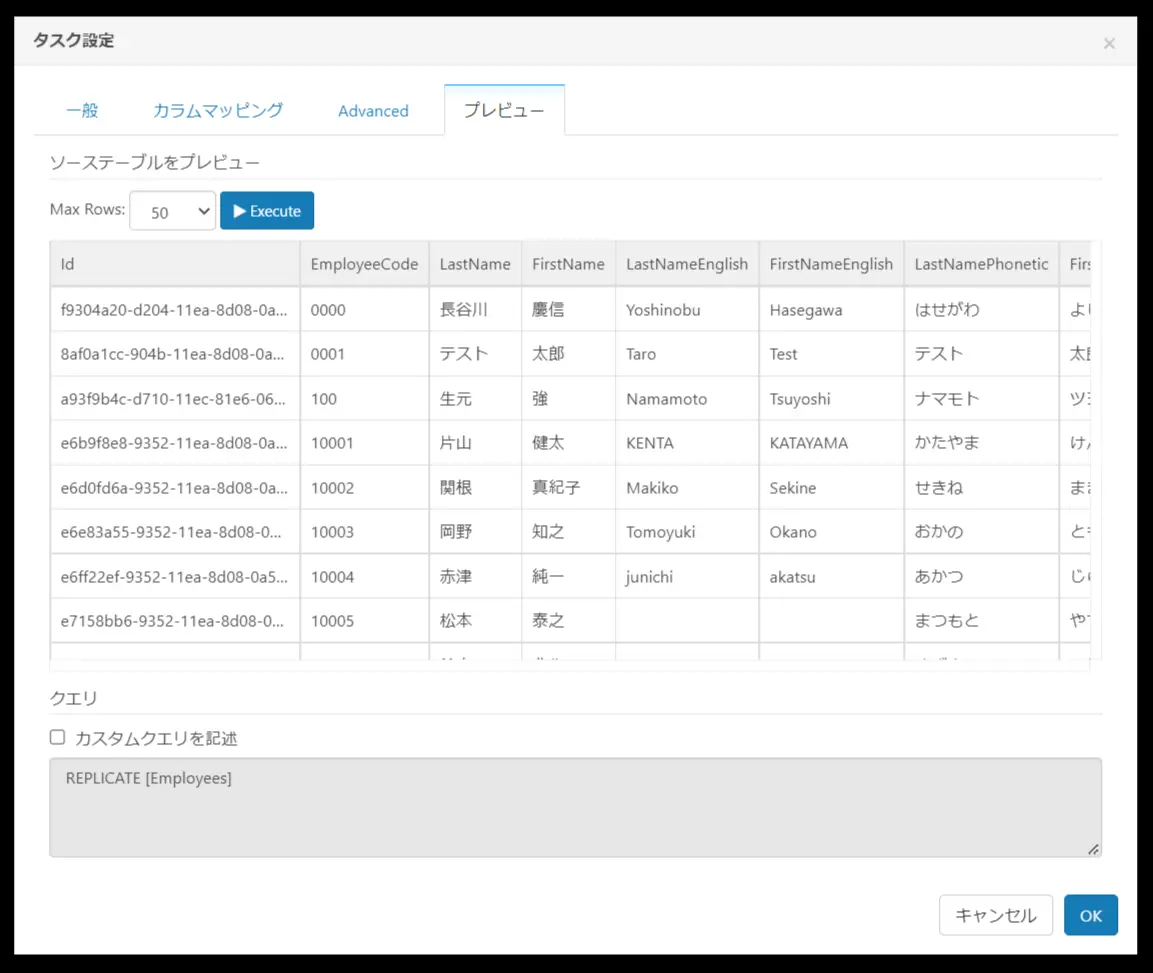
Task: Click the REPLICATE [Employees] query text area
Action: coord(575,808)
